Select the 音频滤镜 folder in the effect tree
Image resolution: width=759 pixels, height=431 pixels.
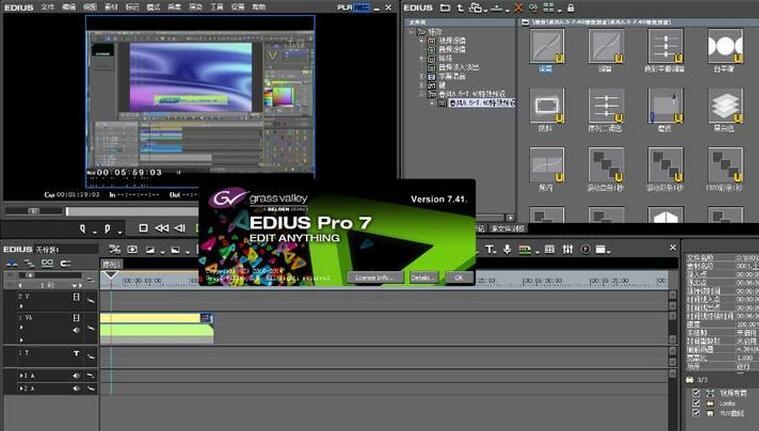[x=452, y=50]
